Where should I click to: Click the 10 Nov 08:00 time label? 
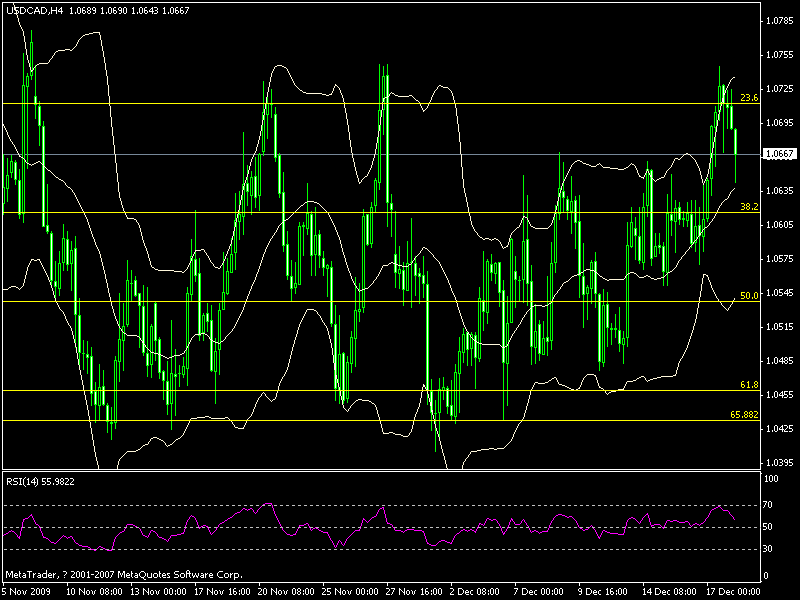pos(94,591)
